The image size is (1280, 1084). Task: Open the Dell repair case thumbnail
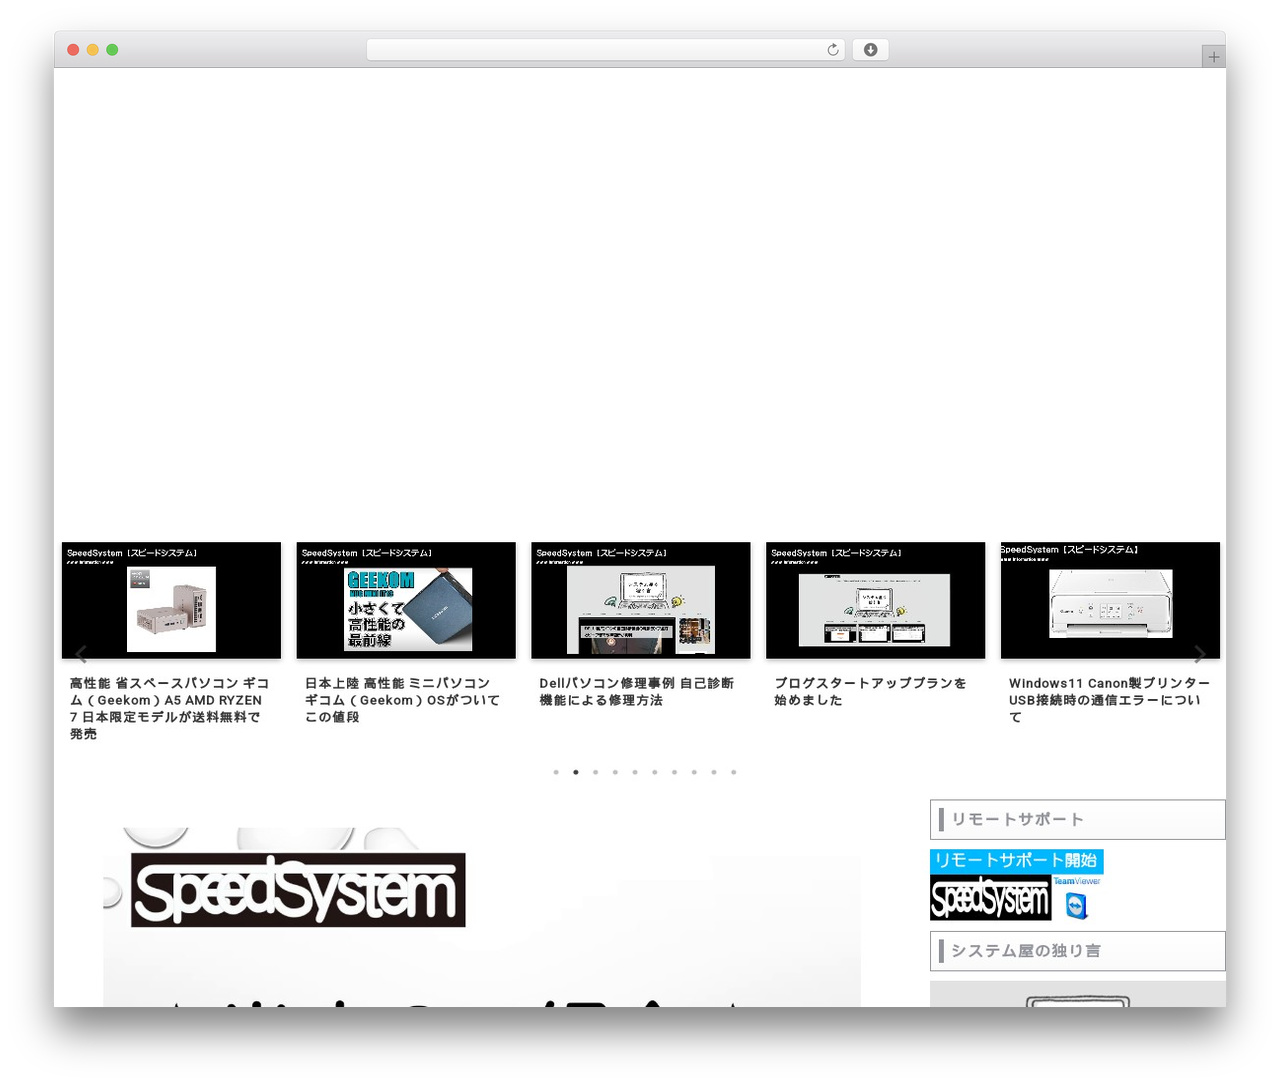pos(641,600)
